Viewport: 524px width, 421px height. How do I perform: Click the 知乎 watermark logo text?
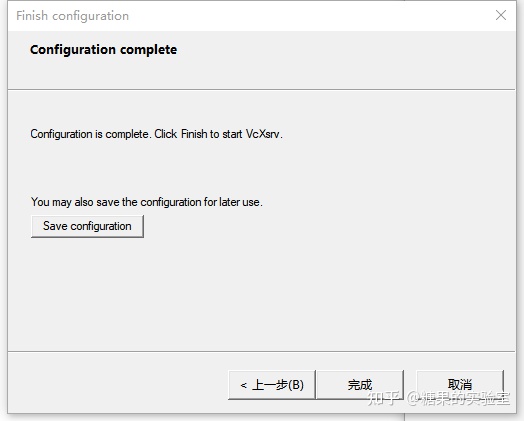pyautogui.click(x=383, y=398)
